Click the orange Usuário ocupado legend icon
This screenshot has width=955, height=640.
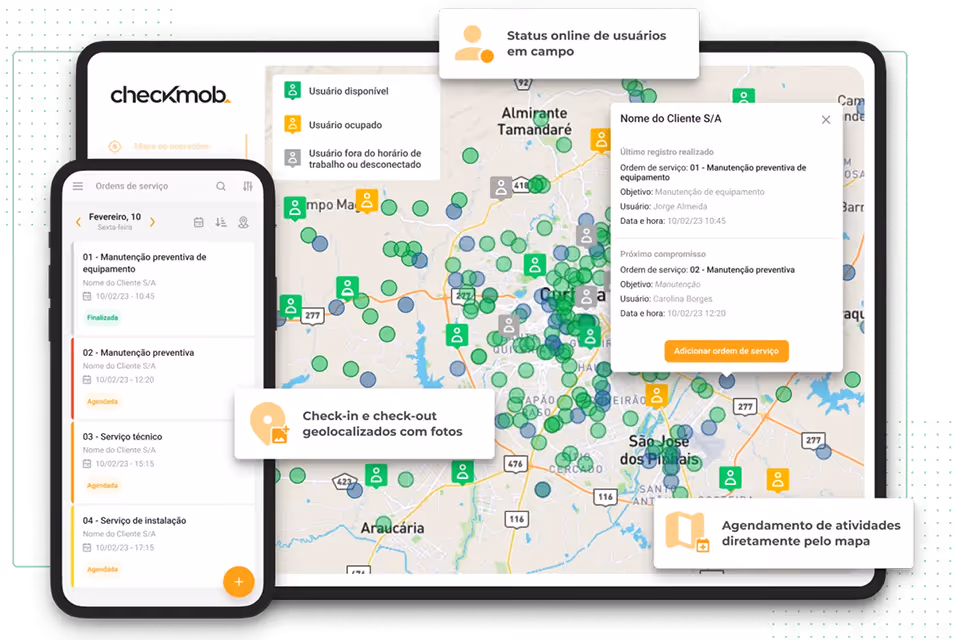click(292, 124)
